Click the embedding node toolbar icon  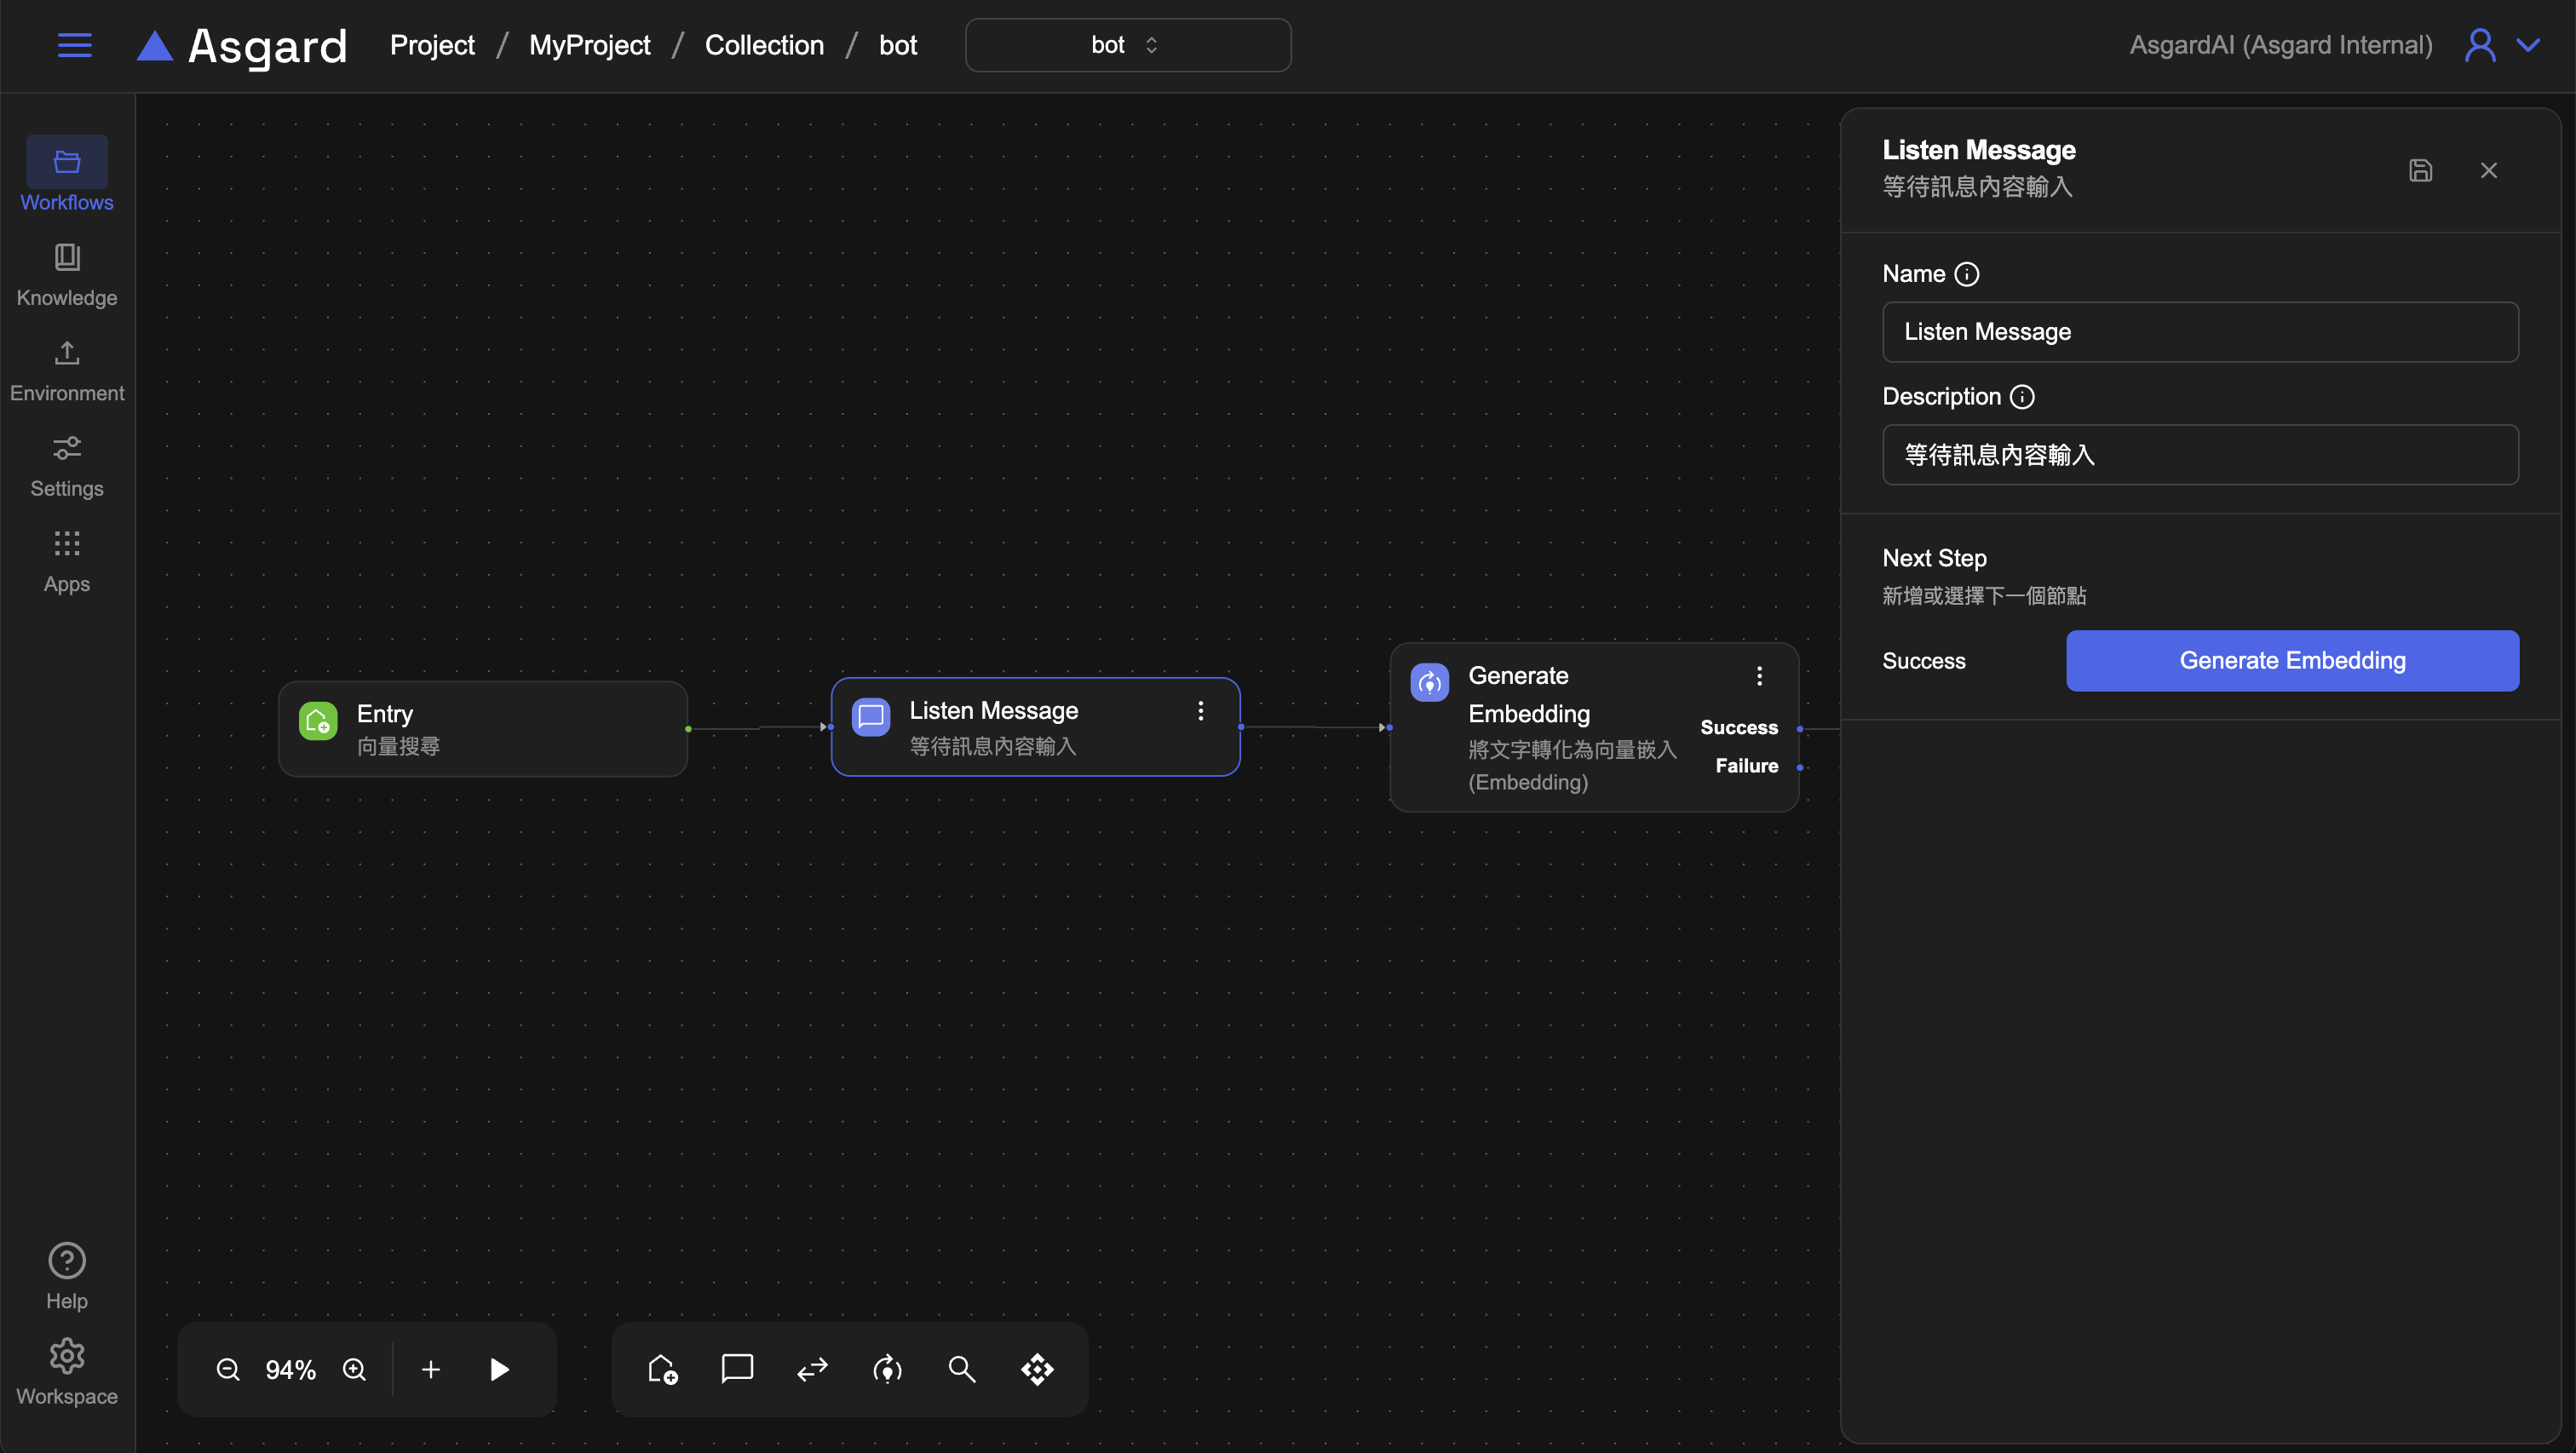(887, 1369)
